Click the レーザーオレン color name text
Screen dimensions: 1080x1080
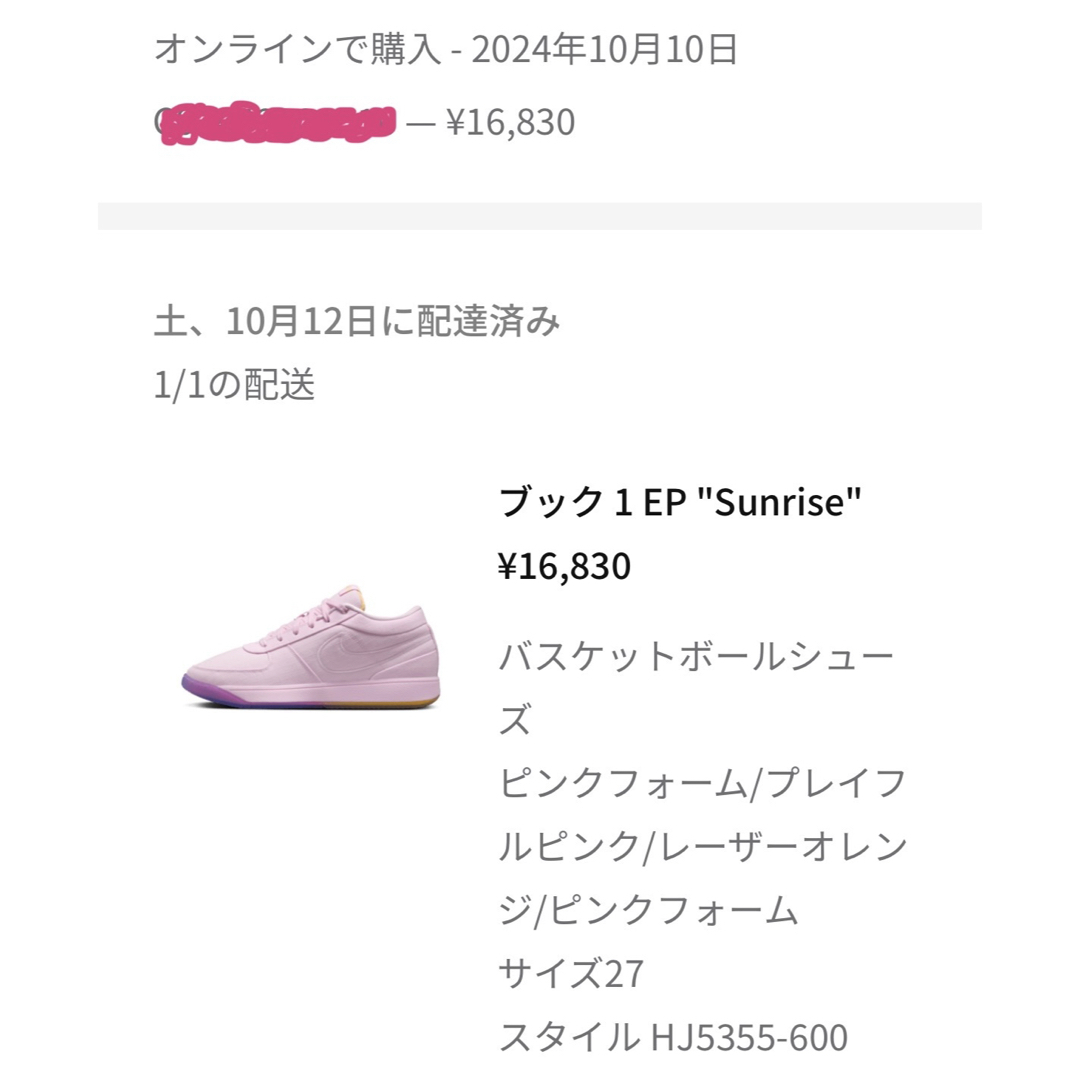point(783,847)
